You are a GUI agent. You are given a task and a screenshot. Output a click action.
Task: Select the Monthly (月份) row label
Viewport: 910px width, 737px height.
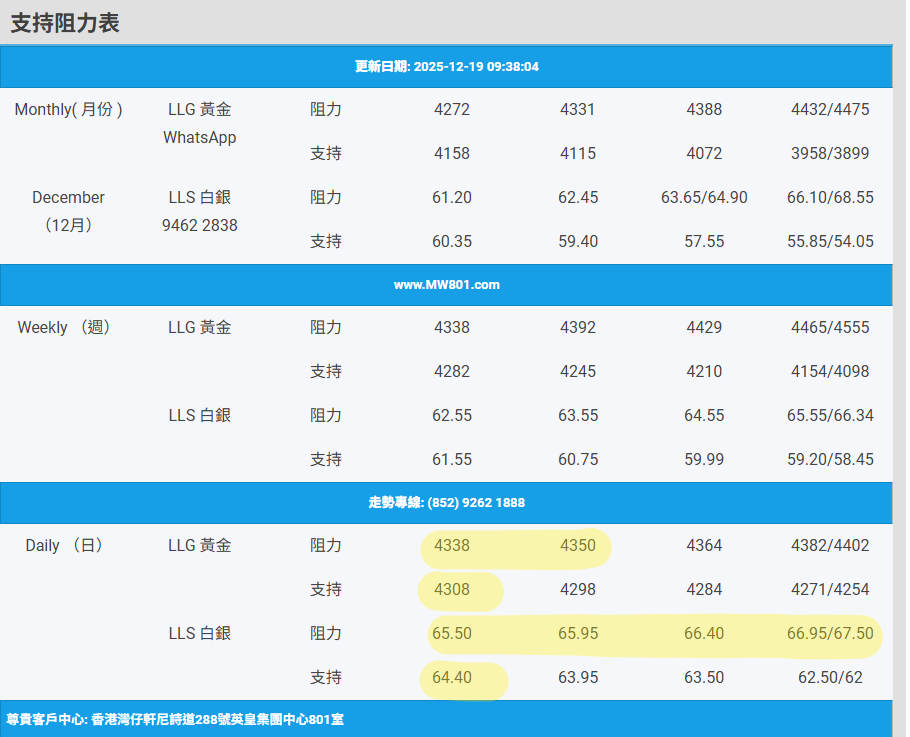(68, 110)
